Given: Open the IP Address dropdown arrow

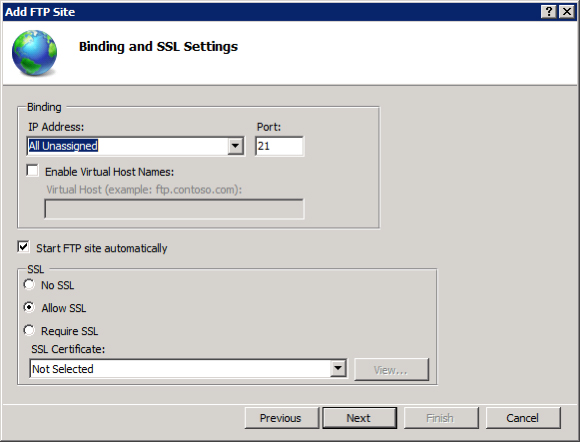Looking at the screenshot, I should pos(235,146).
